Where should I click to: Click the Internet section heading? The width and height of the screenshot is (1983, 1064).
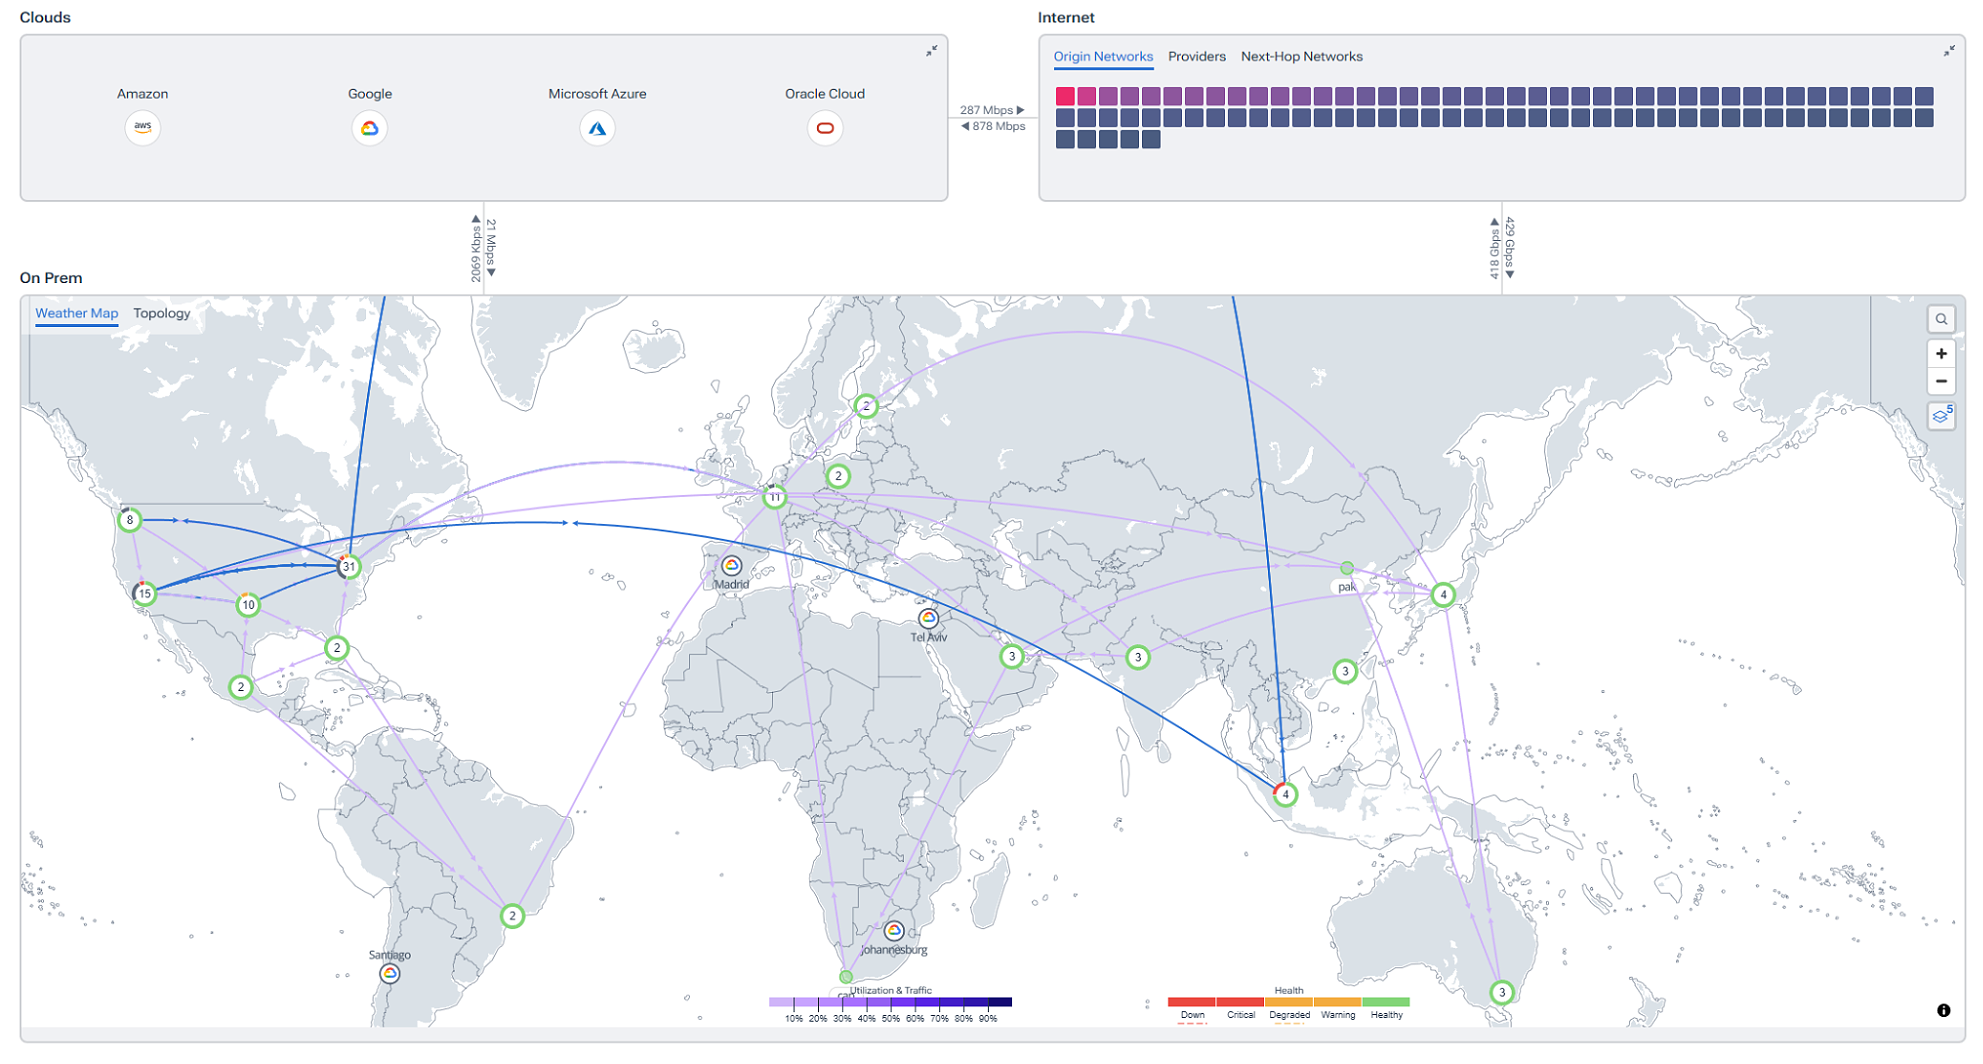(x=1066, y=18)
